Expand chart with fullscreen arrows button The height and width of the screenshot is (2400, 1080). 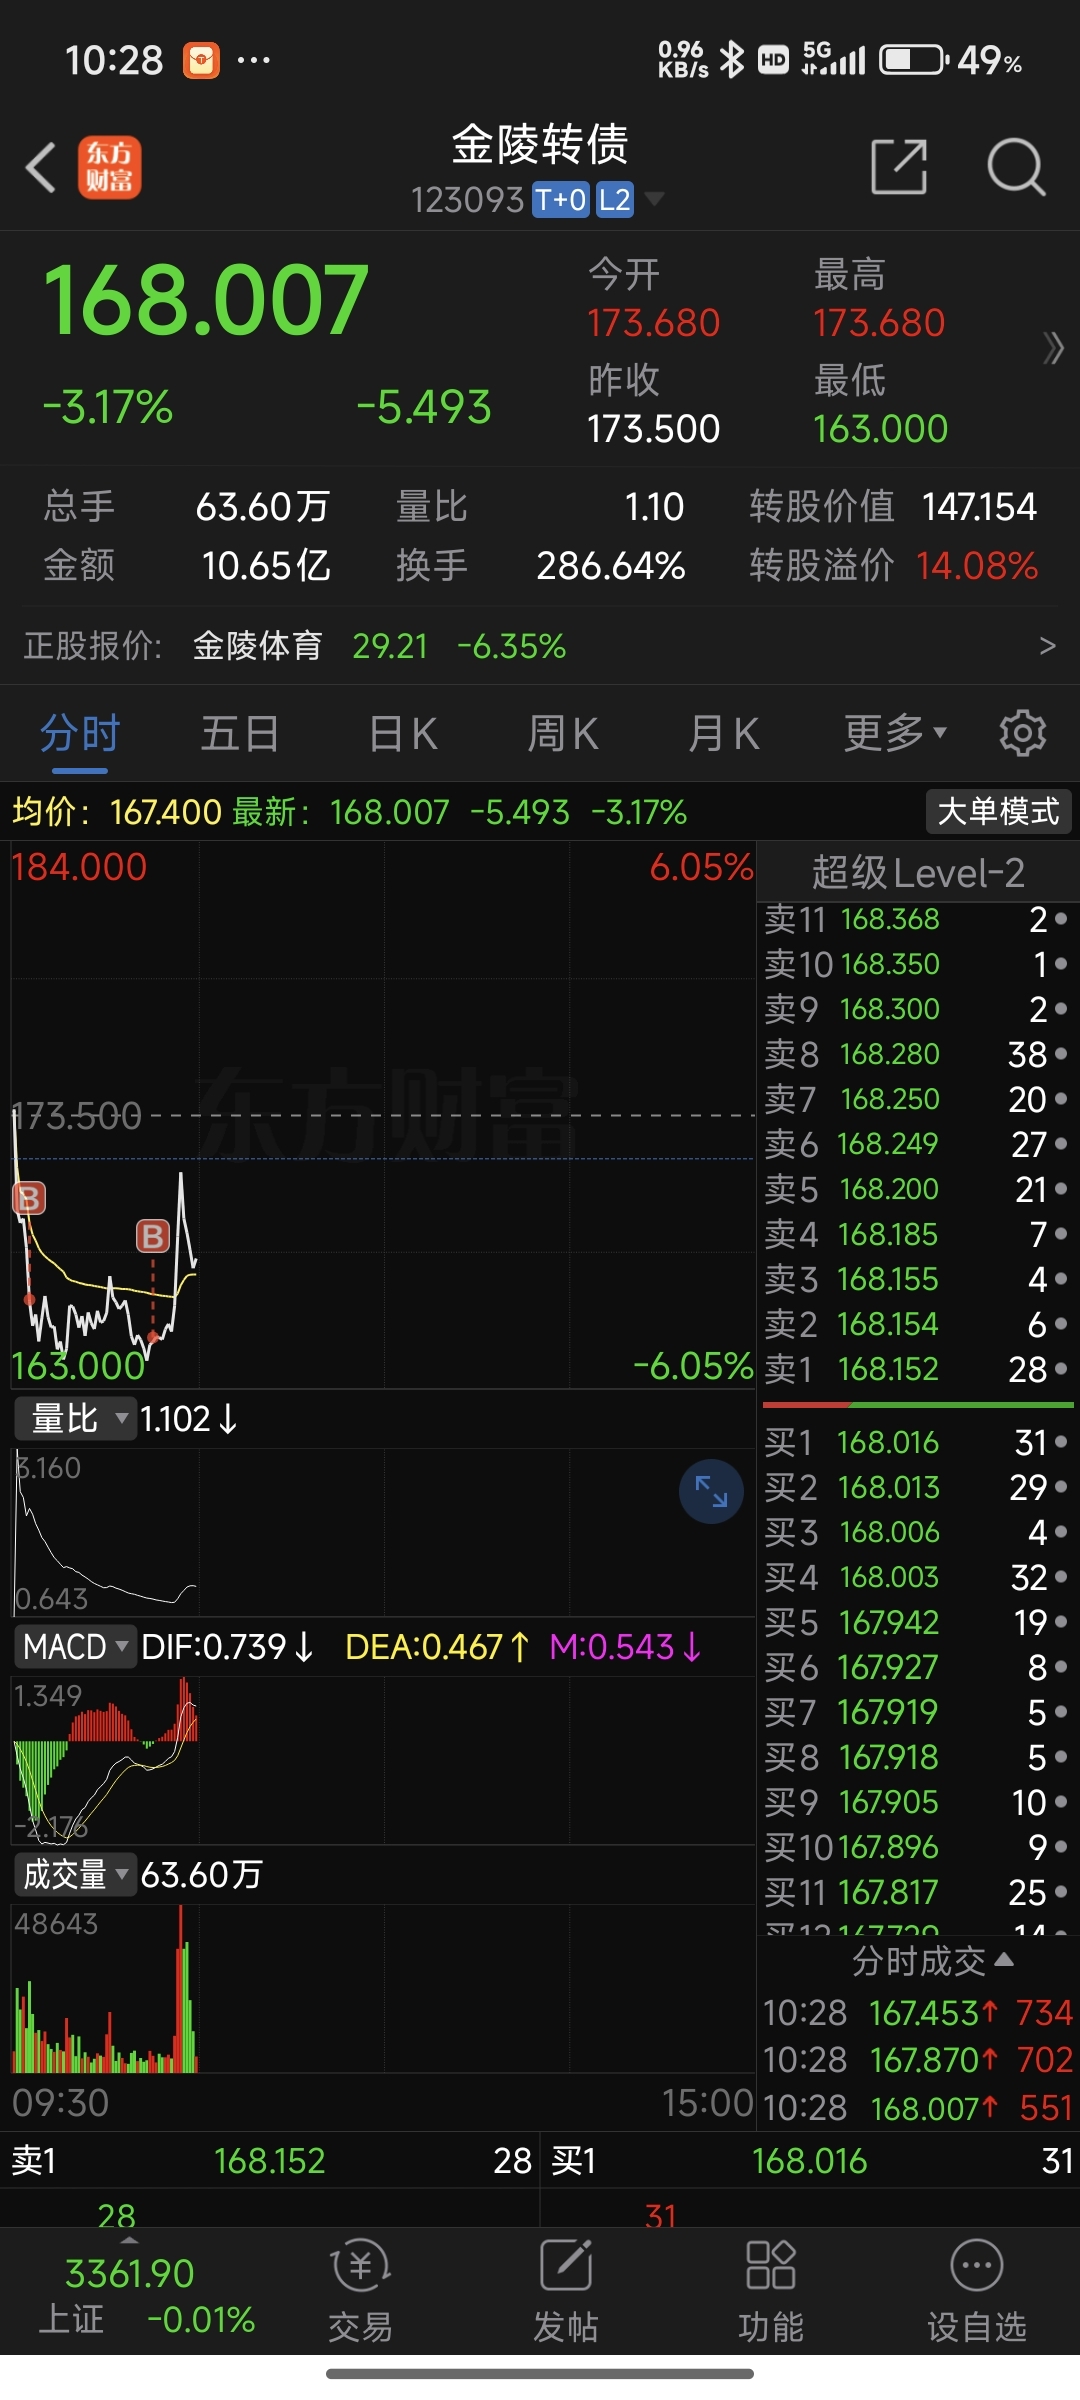tap(711, 1492)
